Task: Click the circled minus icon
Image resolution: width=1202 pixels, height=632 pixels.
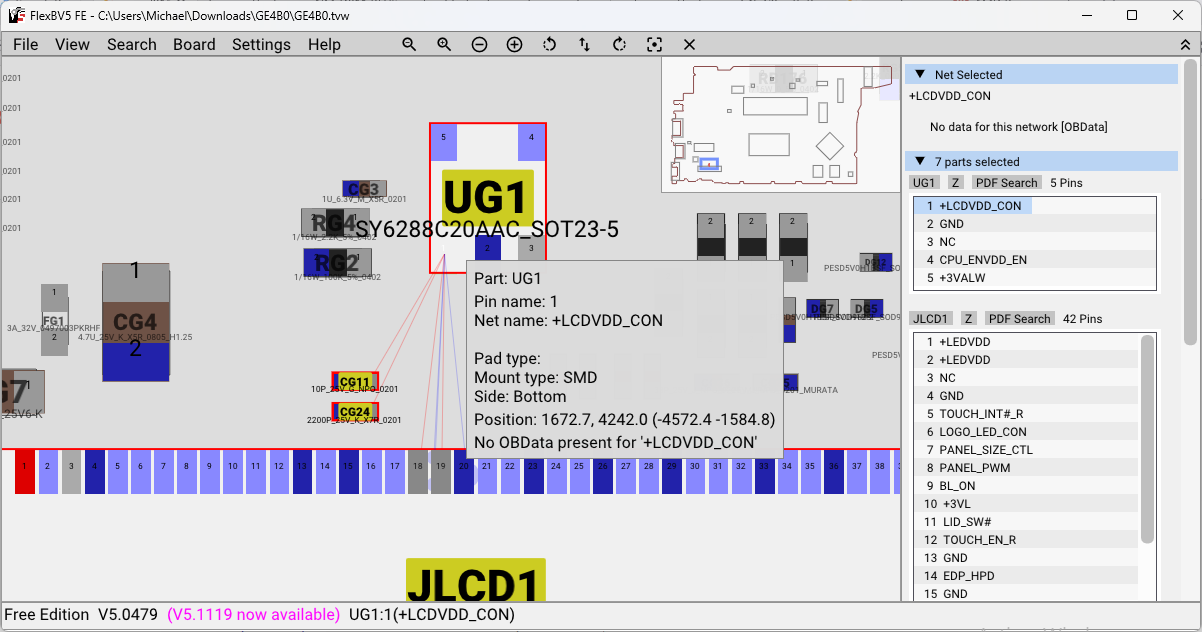Action: 479,44
